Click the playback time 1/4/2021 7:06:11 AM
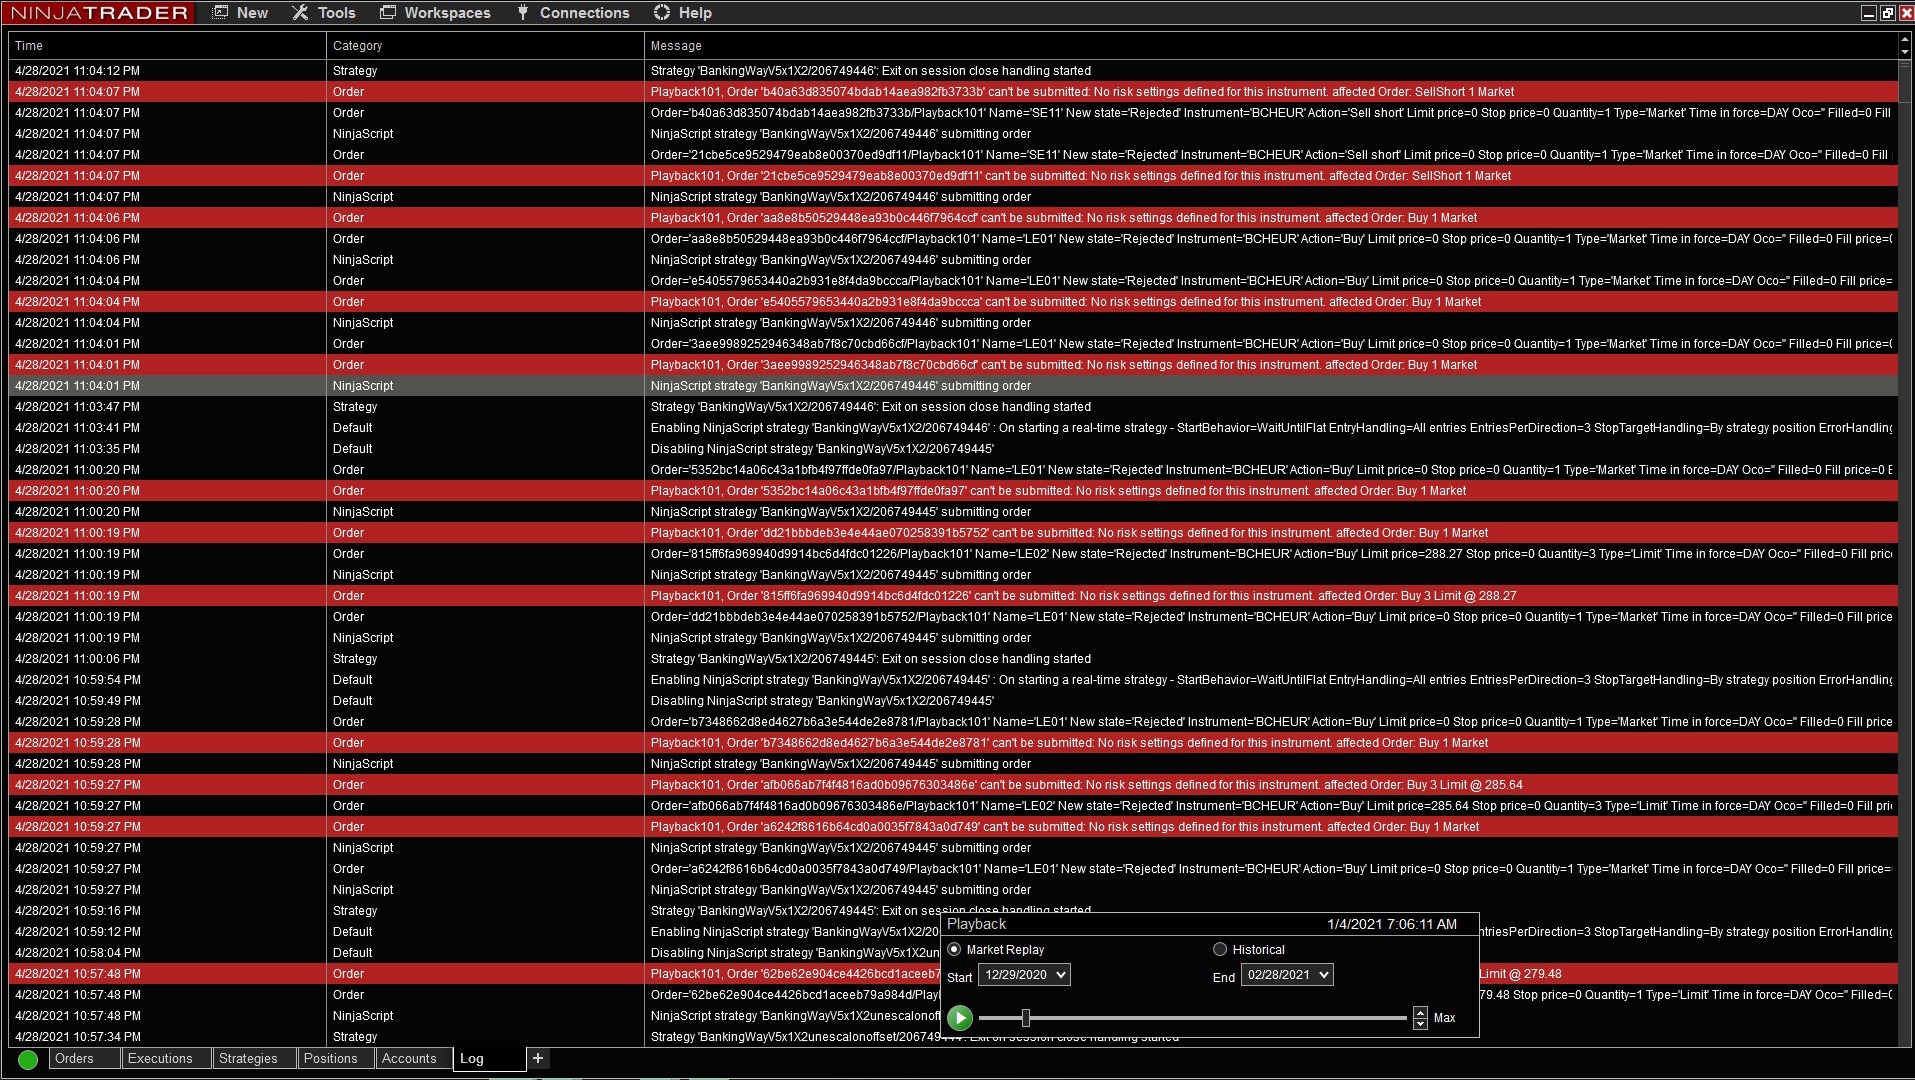 1392,924
